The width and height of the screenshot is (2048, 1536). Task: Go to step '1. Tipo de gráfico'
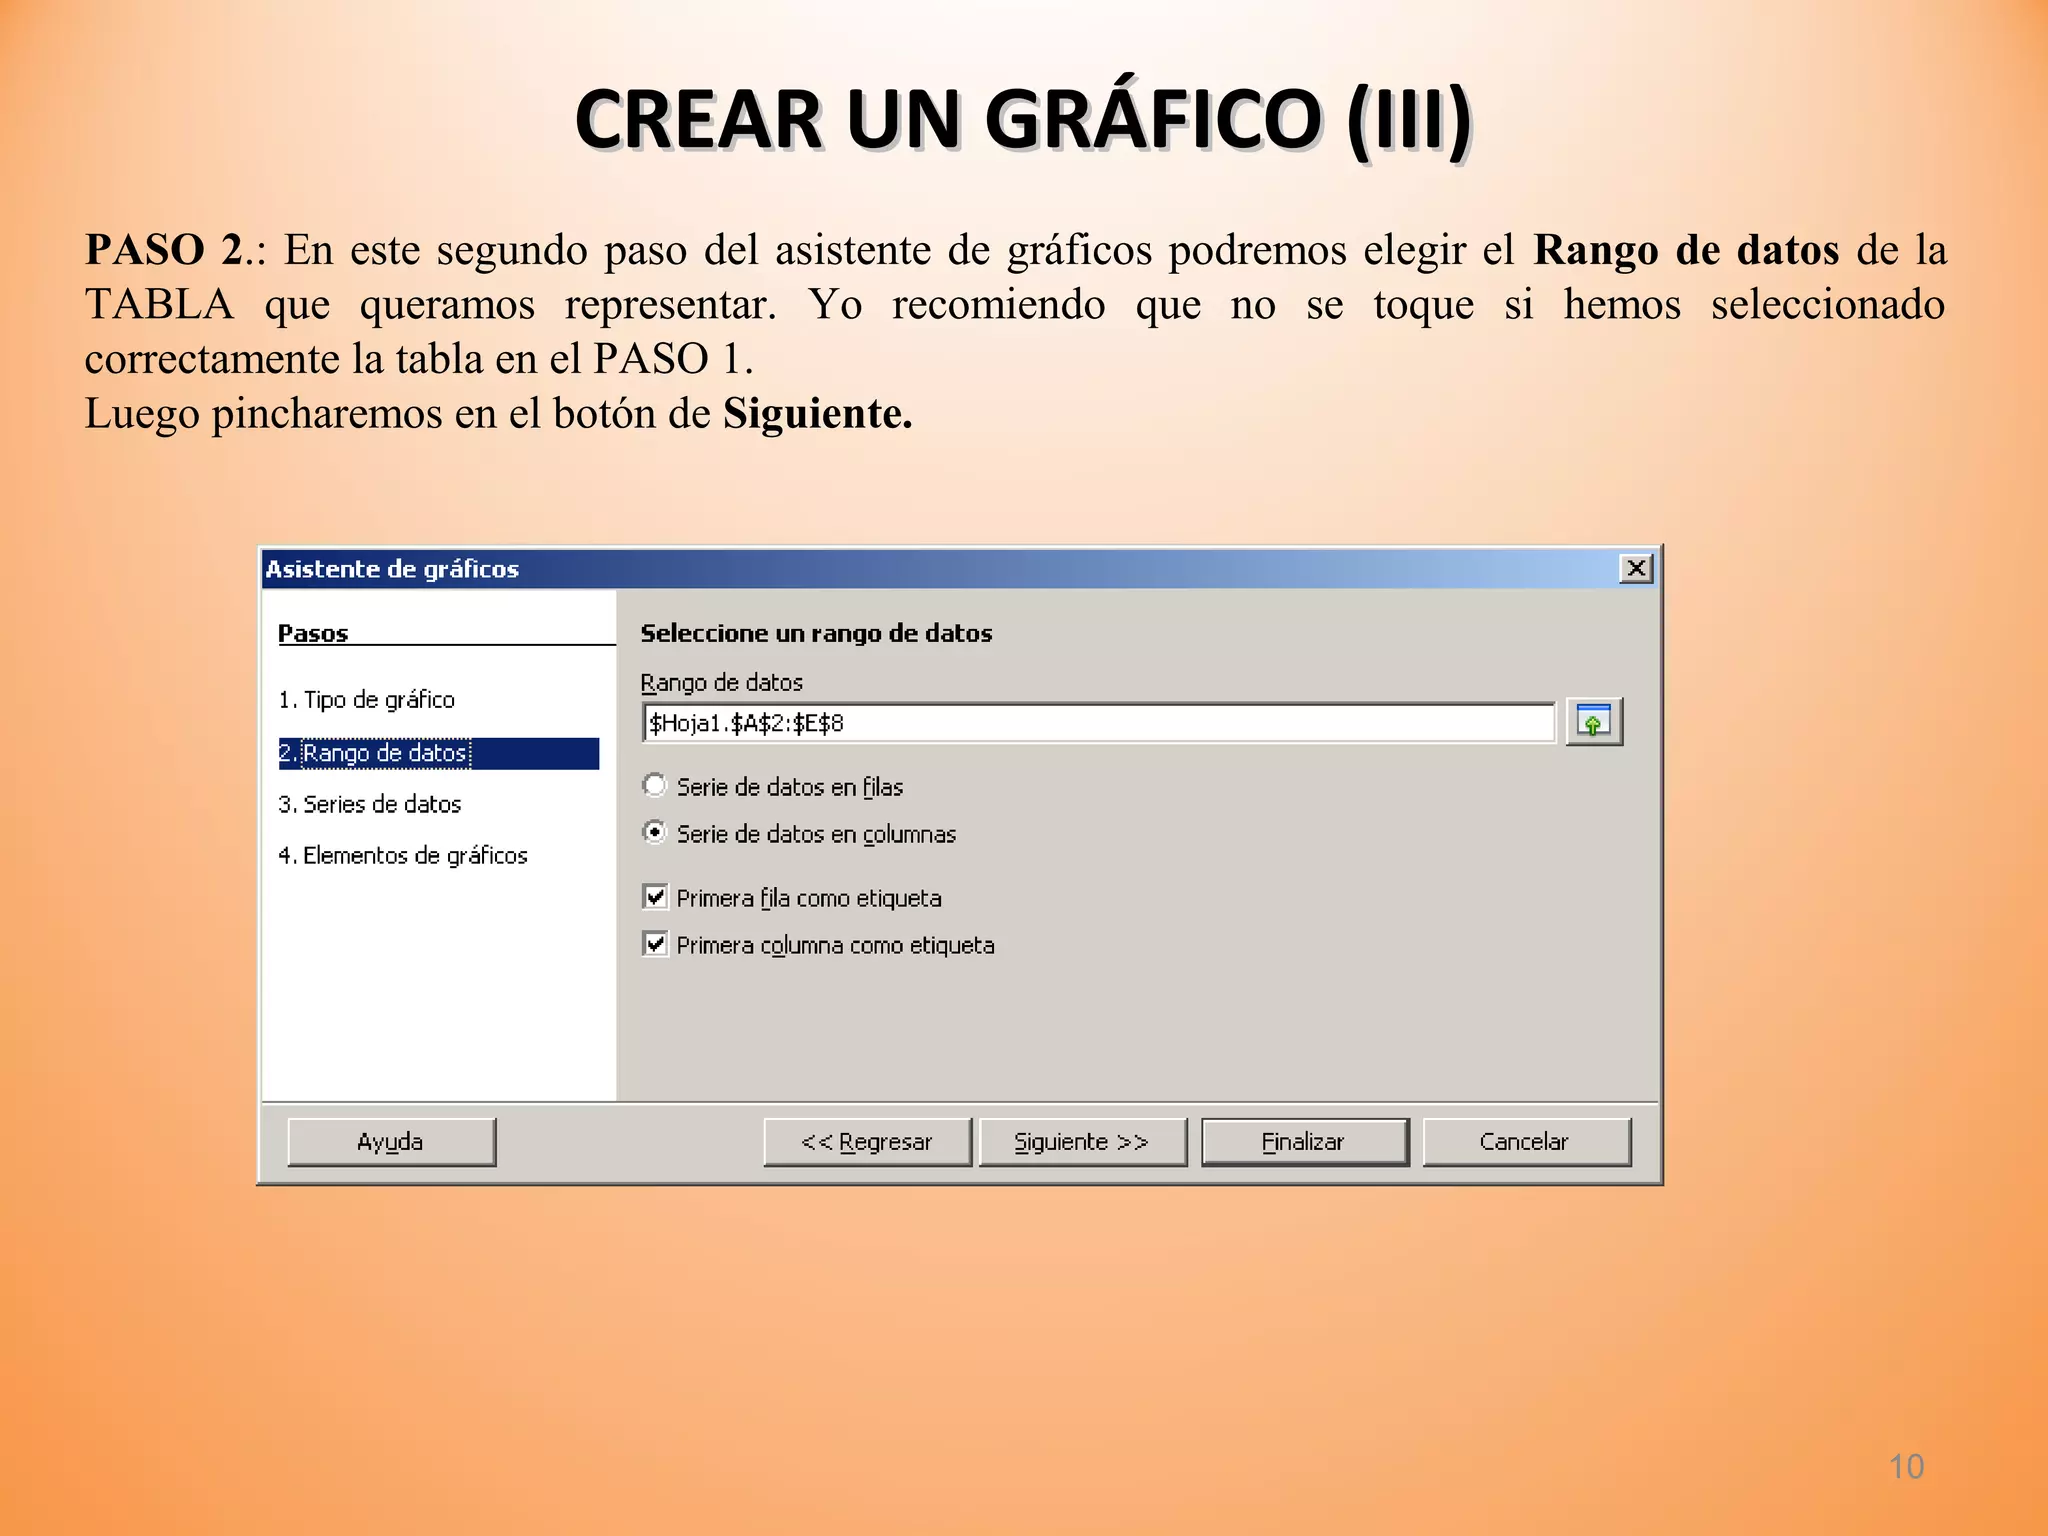(x=366, y=700)
